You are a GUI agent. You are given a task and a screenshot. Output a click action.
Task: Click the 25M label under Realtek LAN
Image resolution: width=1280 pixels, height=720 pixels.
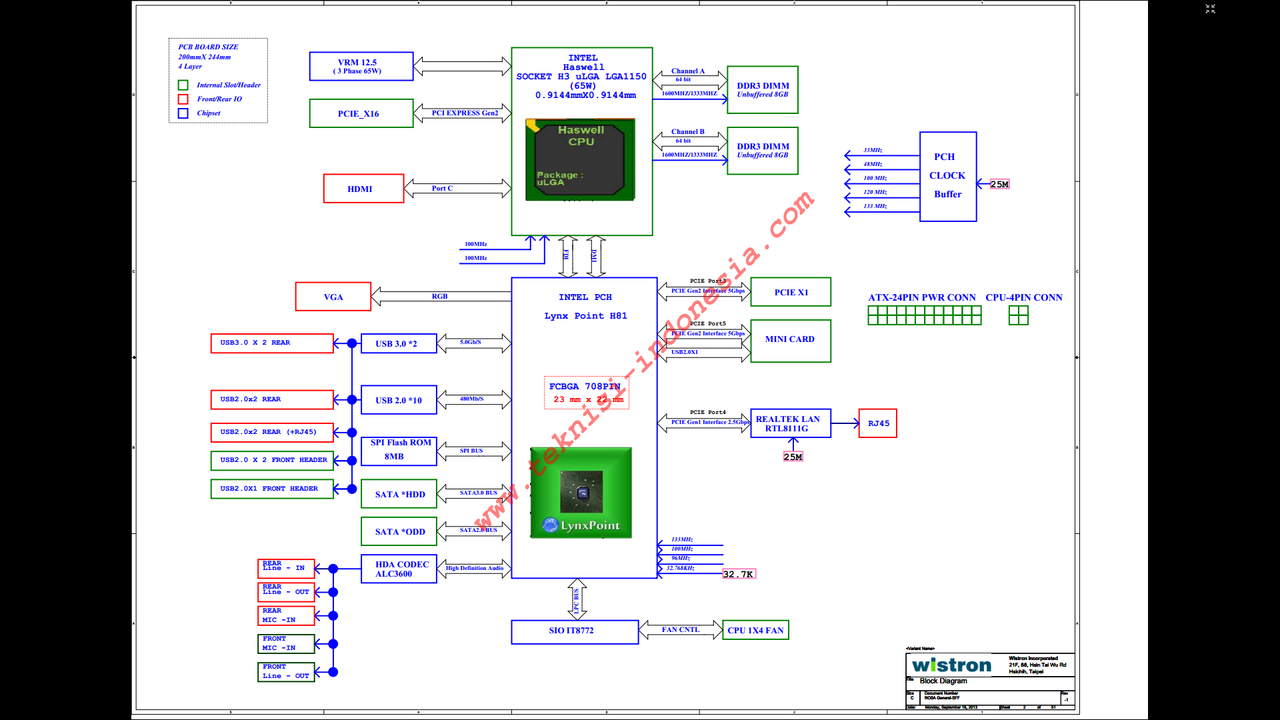coord(792,457)
